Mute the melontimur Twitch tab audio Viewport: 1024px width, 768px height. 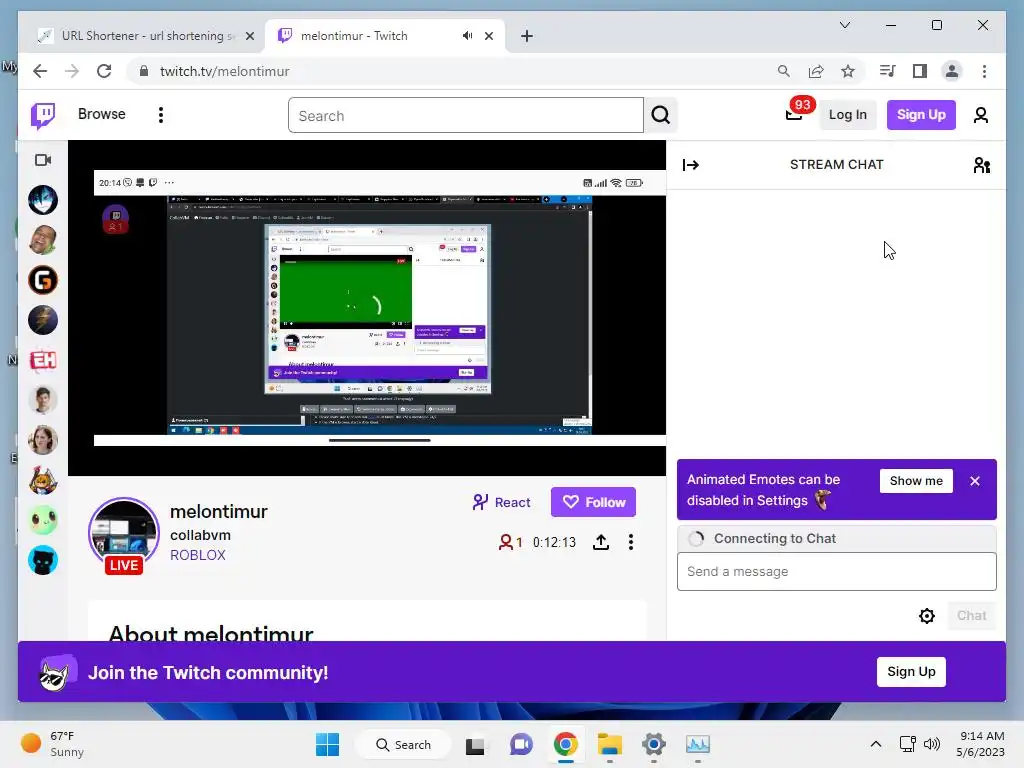tap(467, 36)
